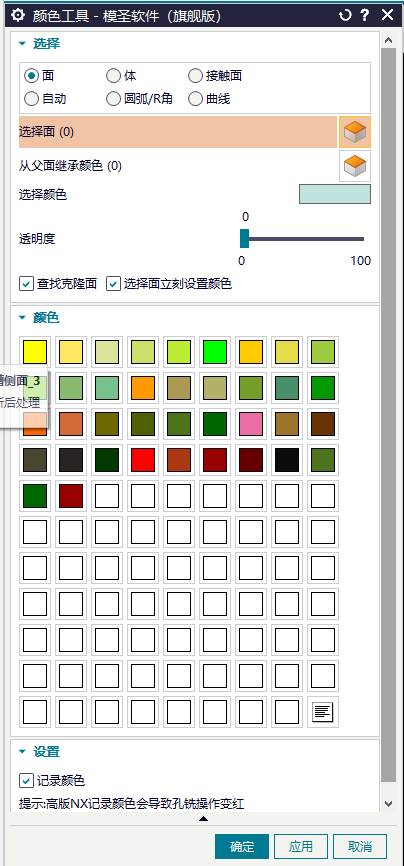Click the reset dialog icon in title bar

(345, 15)
